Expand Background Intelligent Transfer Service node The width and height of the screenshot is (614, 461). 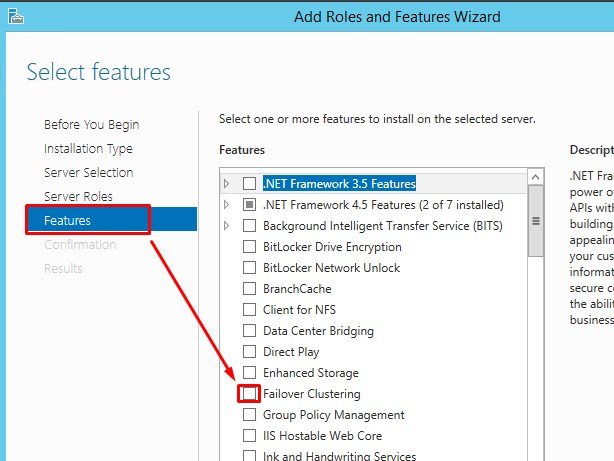227,226
